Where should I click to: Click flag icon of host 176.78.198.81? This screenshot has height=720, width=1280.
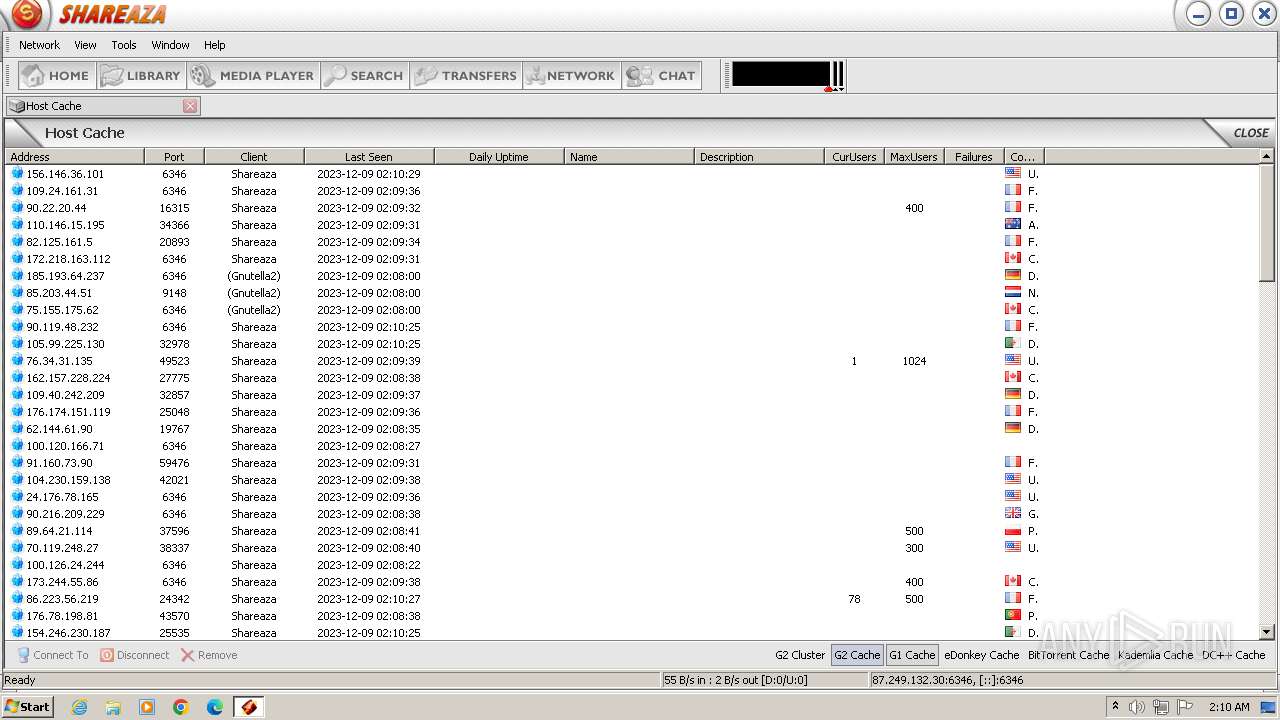(1013, 615)
